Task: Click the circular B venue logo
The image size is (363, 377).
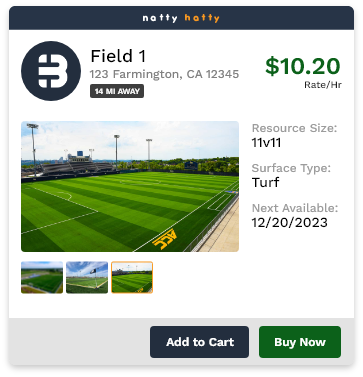Action: 51,71
